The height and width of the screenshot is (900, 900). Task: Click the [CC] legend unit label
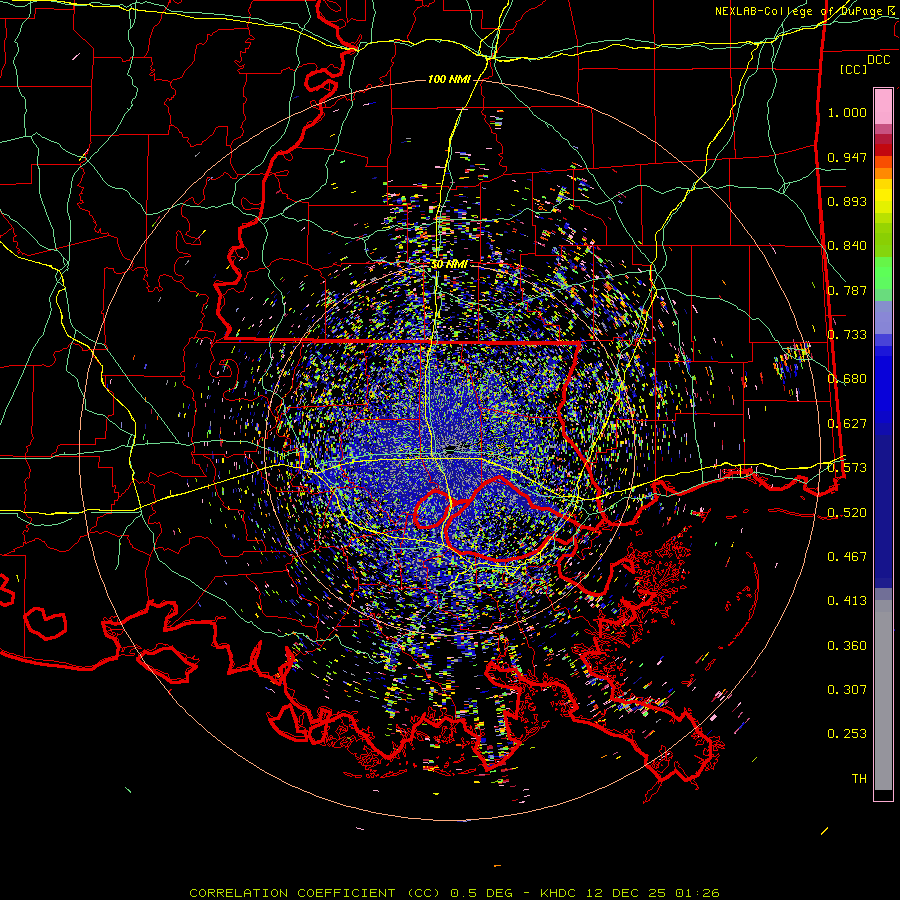click(854, 69)
